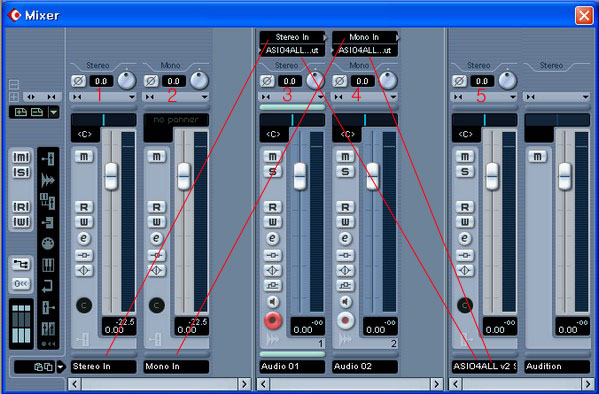Select the Audio 01 channel name field
This screenshot has height=394, width=599.
pyautogui.click(x=292, y=366)
